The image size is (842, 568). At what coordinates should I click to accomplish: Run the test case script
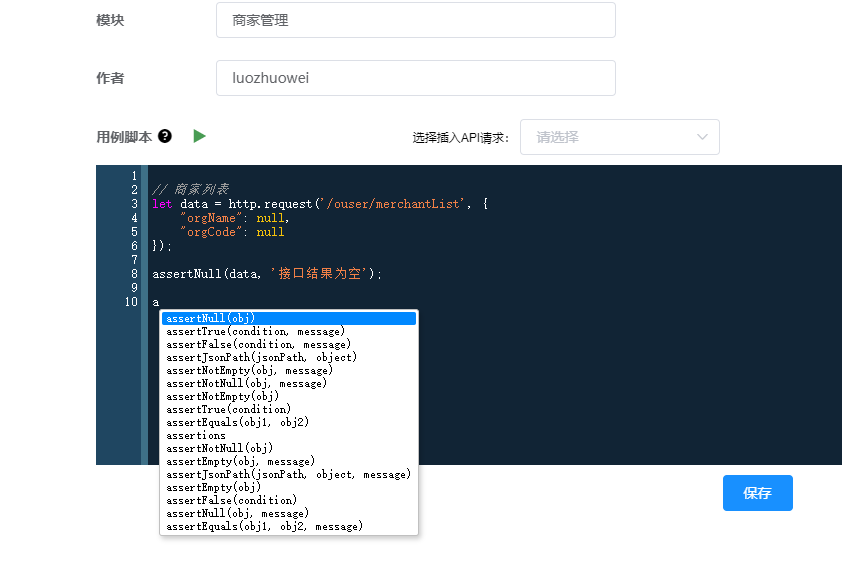click(x=199, y=136)
